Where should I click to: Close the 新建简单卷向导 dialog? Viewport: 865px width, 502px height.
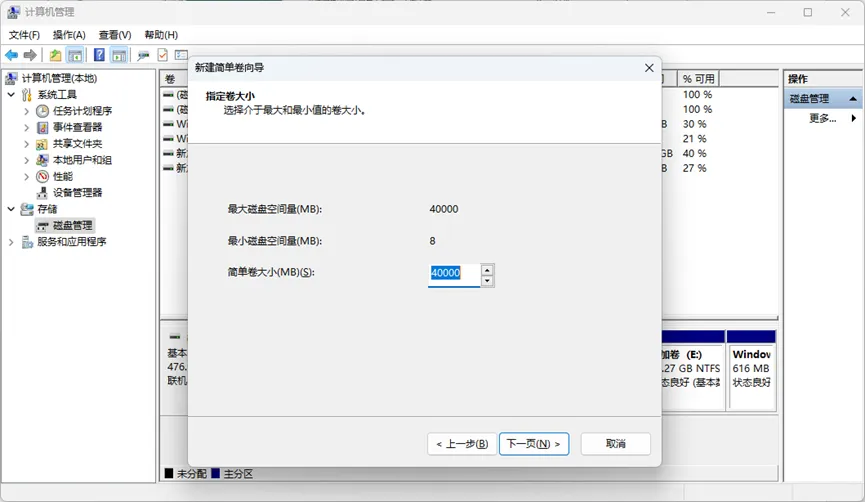point(649,67)
